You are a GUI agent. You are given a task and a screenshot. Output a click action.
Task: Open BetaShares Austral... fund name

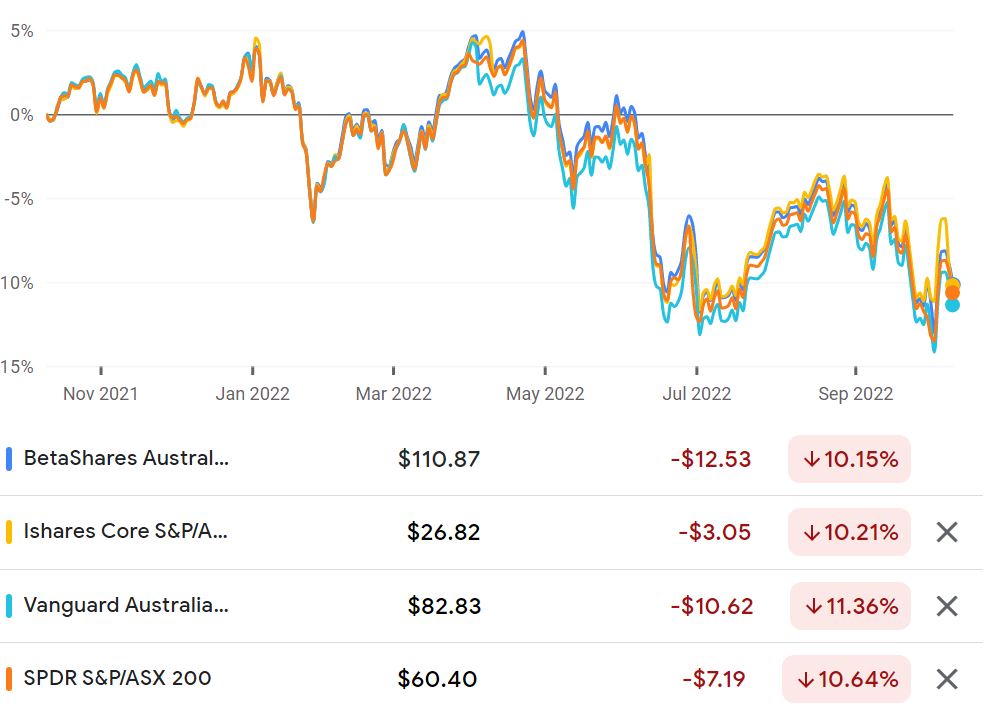(x=127, y=458)
